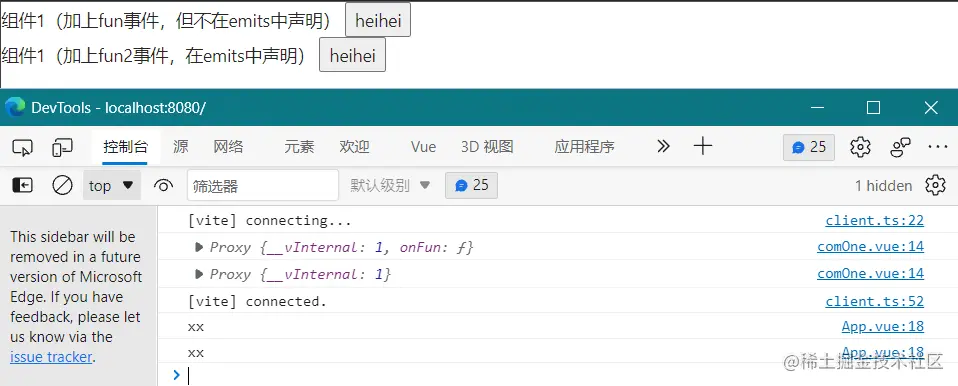This screenshot has width=958, height=386.
Task: Open first App.vue:18 source link
Action: click(883, 327)
